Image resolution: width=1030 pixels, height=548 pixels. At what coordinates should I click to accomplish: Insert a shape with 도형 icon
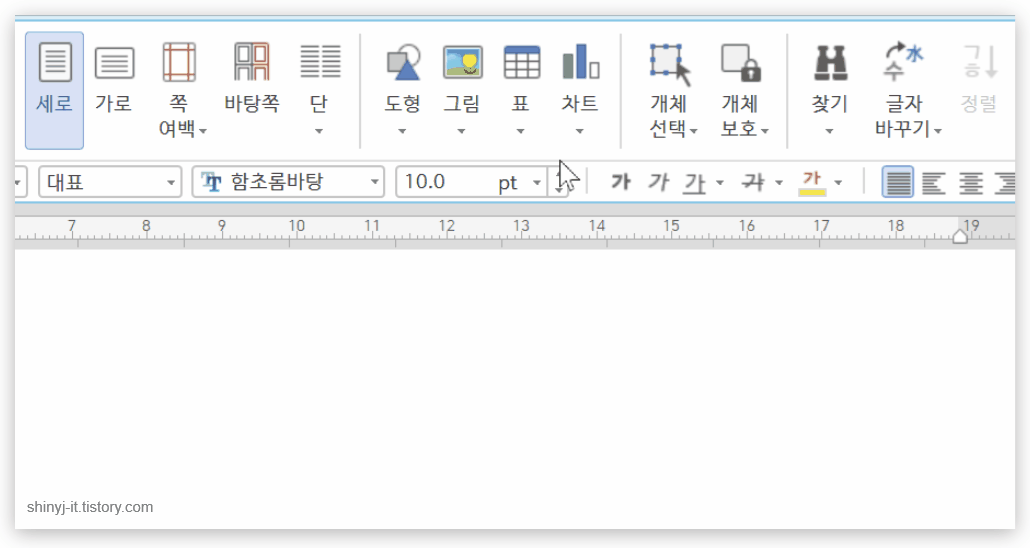[x=403, y=62]
